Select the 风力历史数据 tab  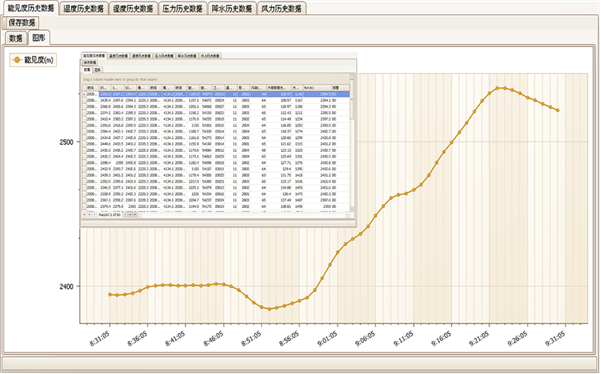click(x=281, y=8)
